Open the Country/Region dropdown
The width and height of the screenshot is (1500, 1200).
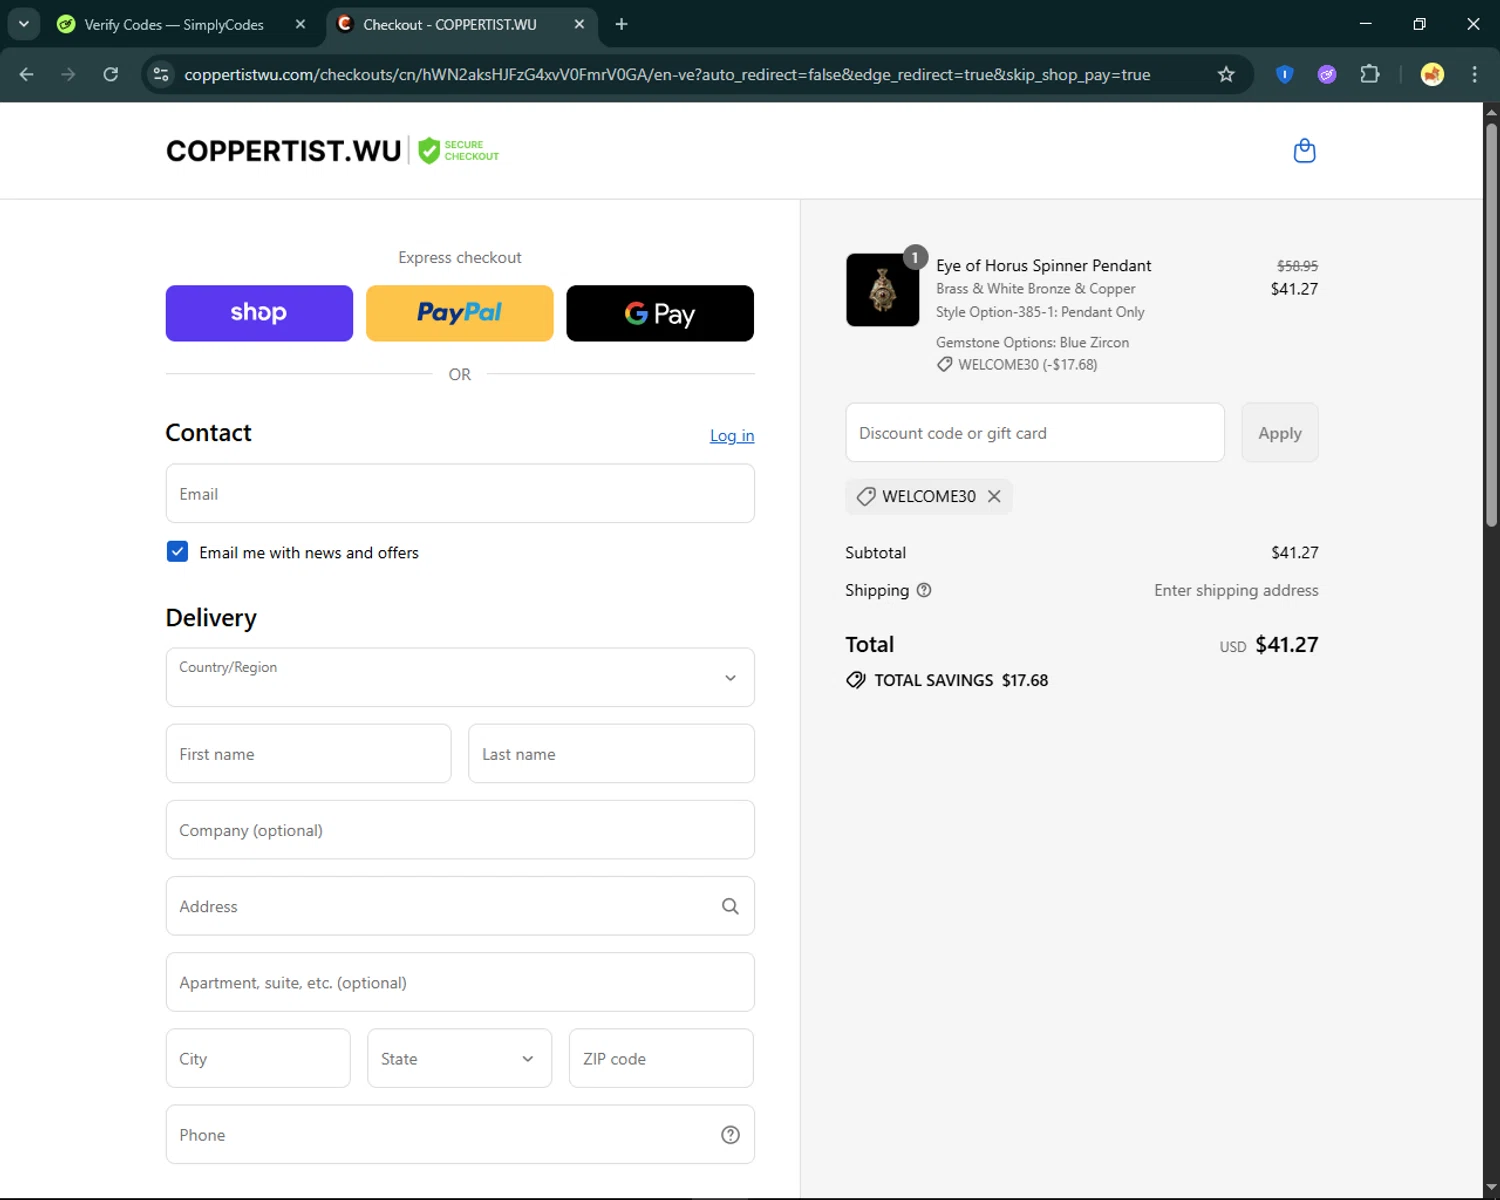pyautogui.click(x=460, y=677)
